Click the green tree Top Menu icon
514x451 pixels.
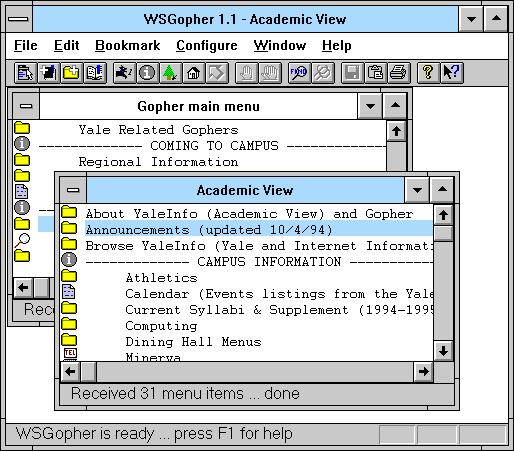point(170,72)
